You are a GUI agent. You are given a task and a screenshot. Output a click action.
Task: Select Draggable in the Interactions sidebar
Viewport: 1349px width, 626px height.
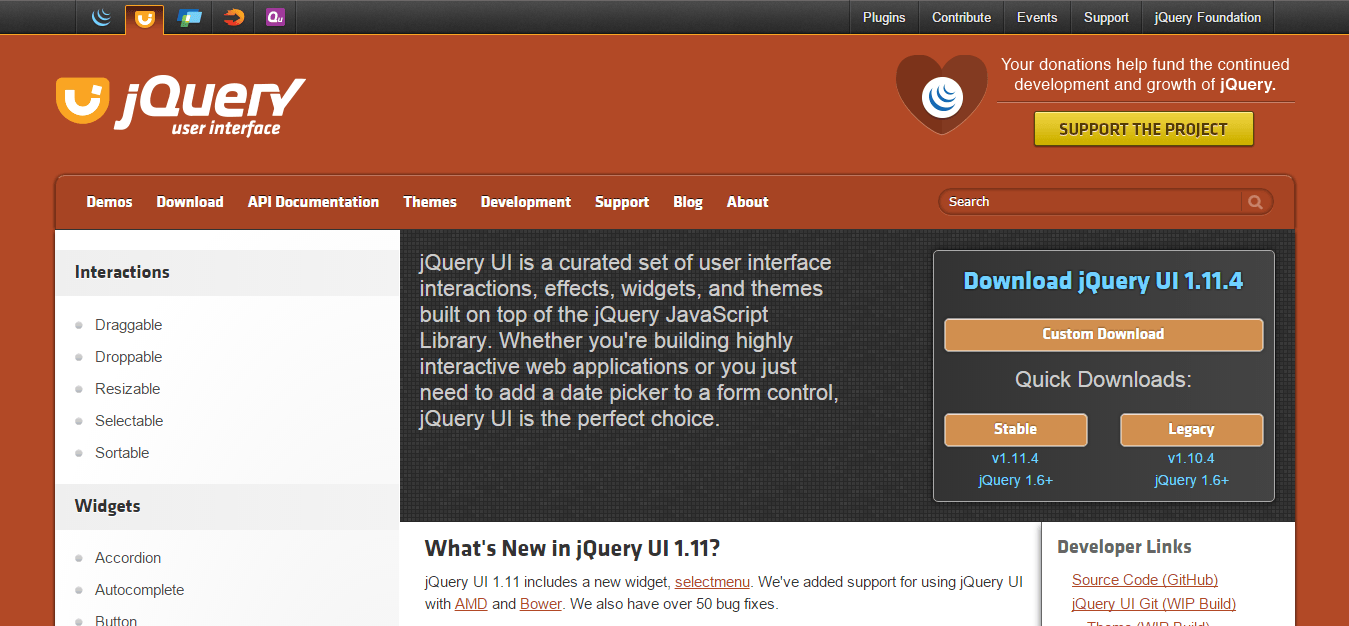128,324
